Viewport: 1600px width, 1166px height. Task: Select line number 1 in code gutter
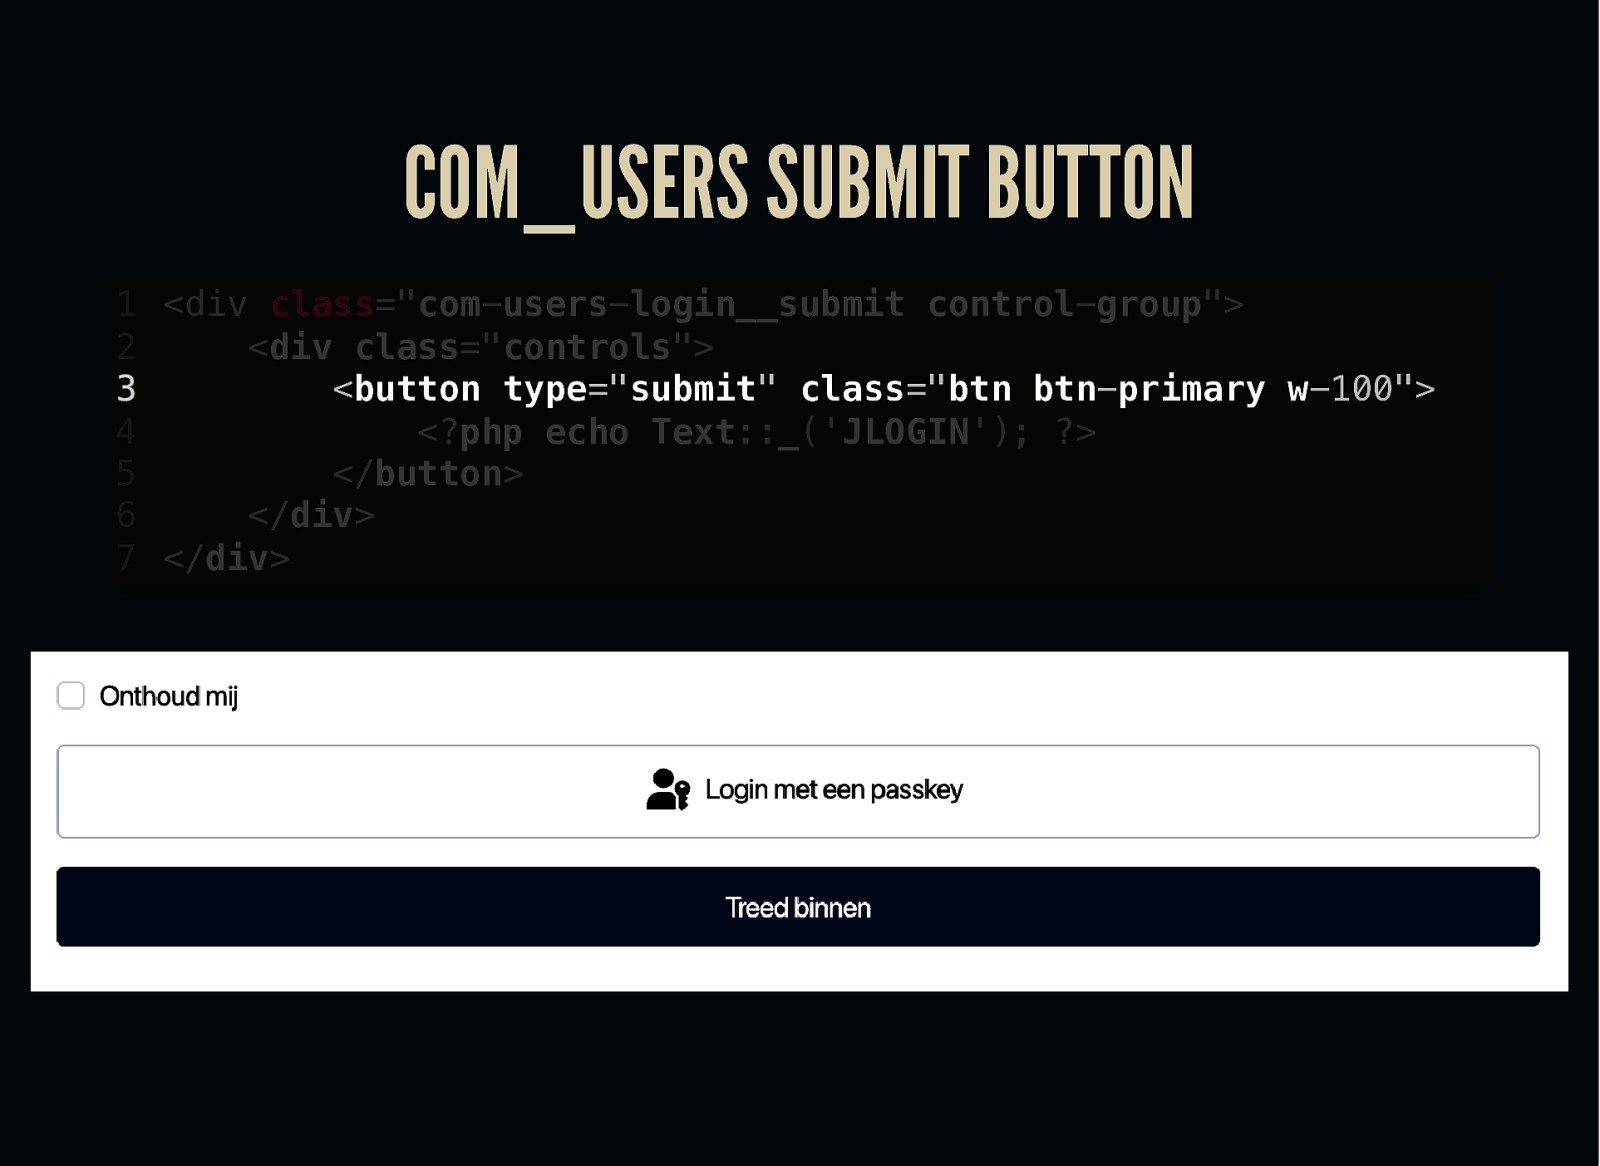pyautogui.click(x=126, y=304)
